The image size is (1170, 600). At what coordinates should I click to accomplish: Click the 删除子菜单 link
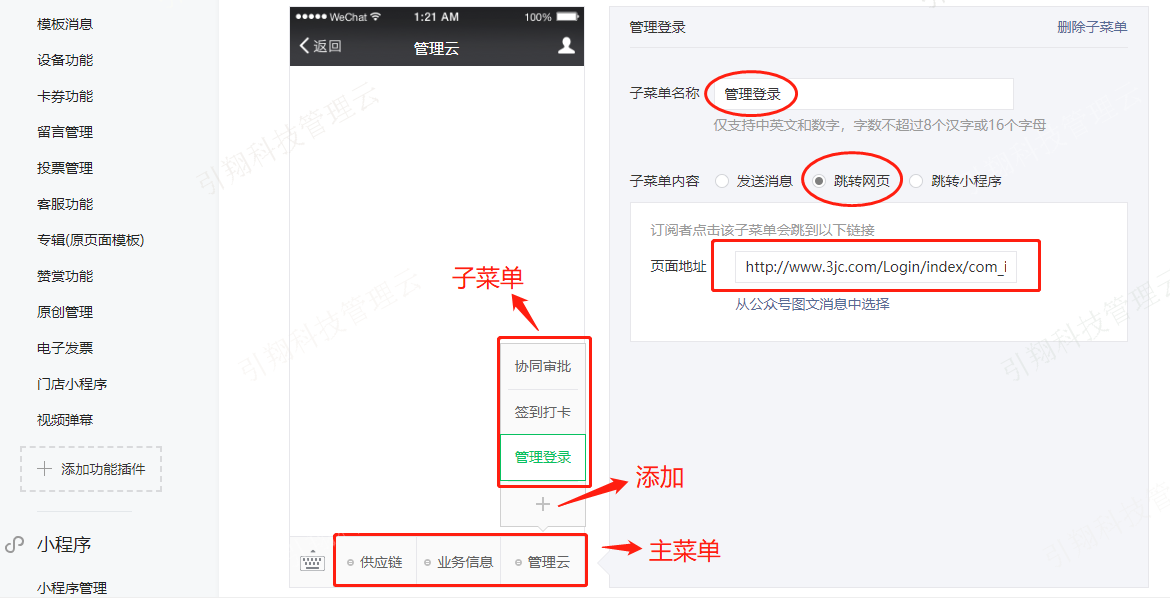[x=1092, y=27]
